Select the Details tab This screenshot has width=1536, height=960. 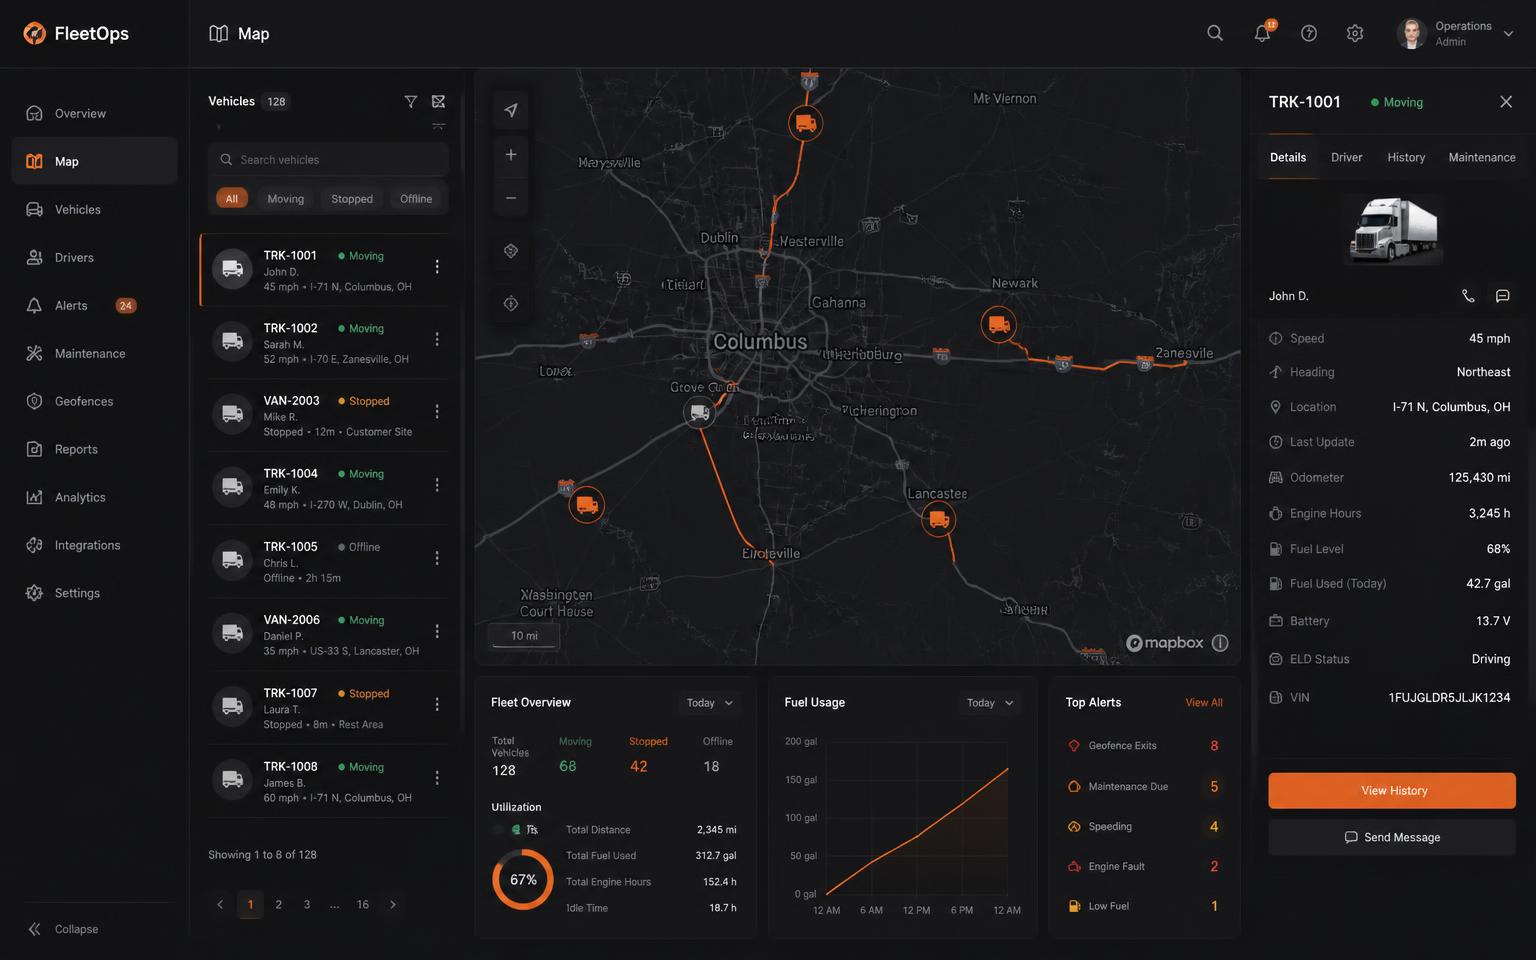pos(1288,157)
